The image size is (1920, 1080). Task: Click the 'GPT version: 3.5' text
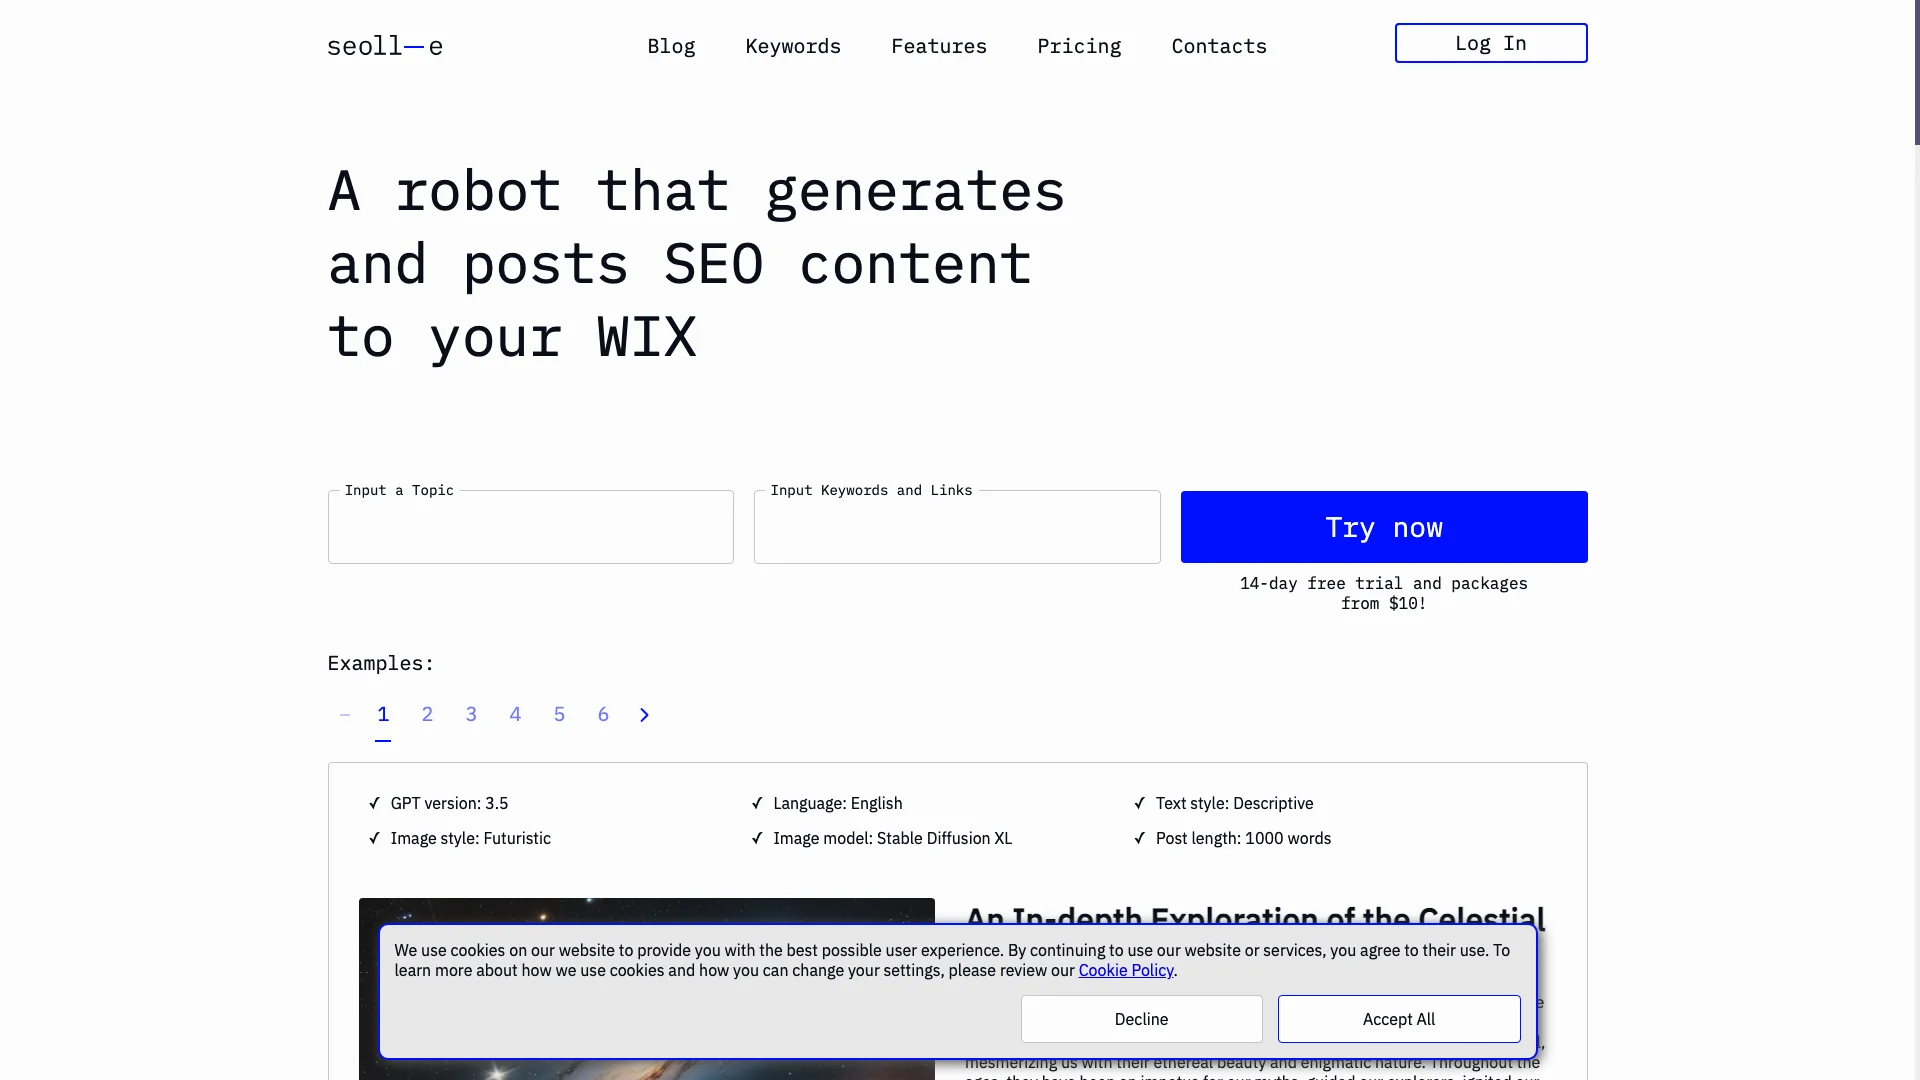pyautogui.click(x=449, y=803)
